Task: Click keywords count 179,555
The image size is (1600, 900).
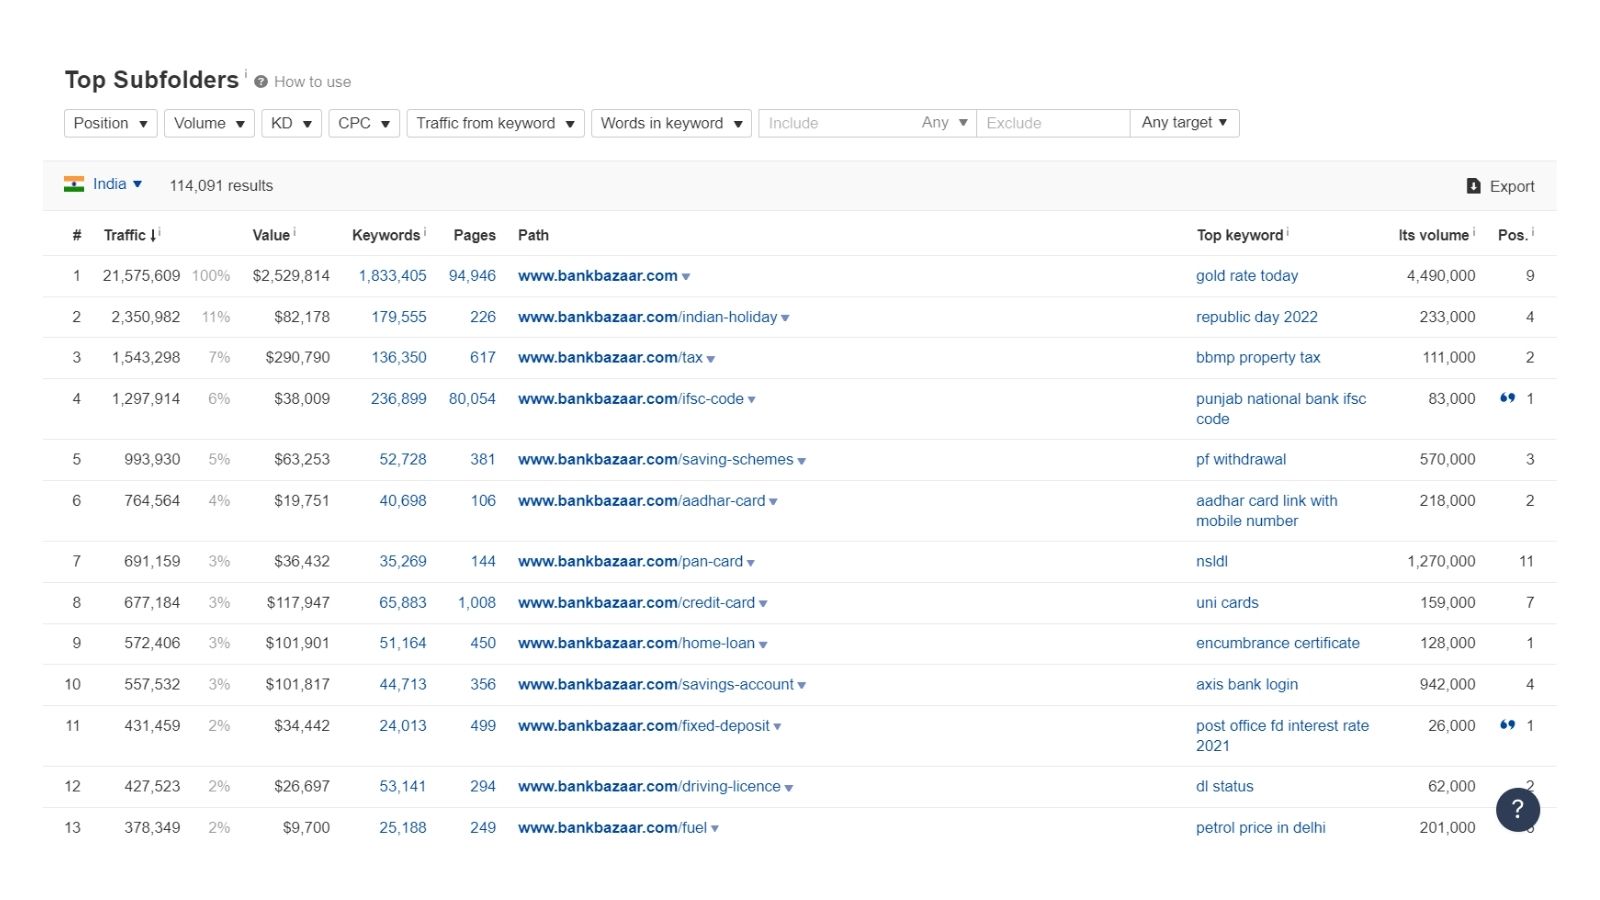Action: 399,316
